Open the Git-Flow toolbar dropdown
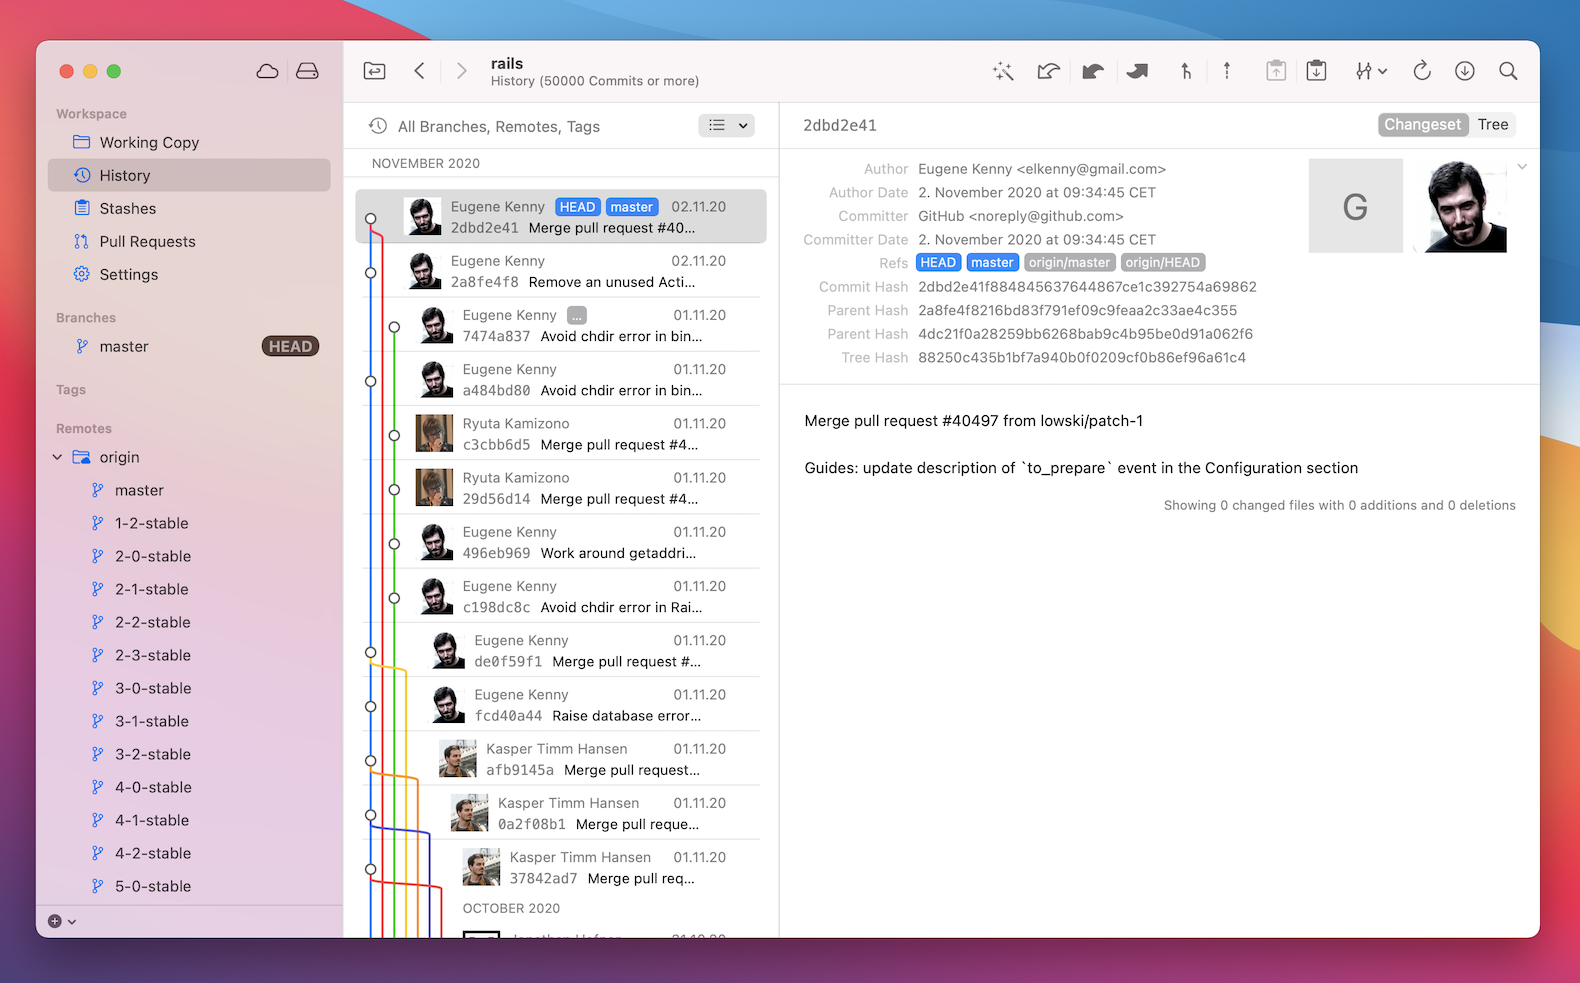This screenshot has width=1580, height=983. 1371,71
